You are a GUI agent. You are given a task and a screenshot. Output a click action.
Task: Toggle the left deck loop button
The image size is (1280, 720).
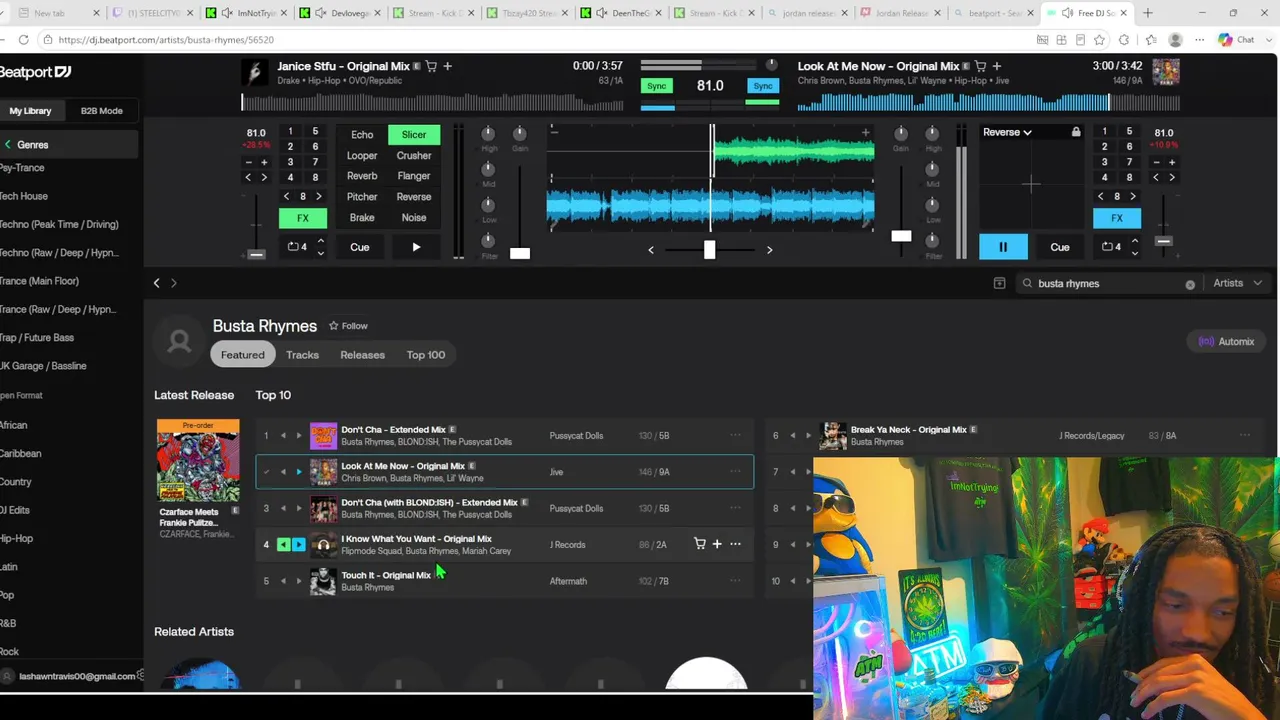[x=297, y=247]
